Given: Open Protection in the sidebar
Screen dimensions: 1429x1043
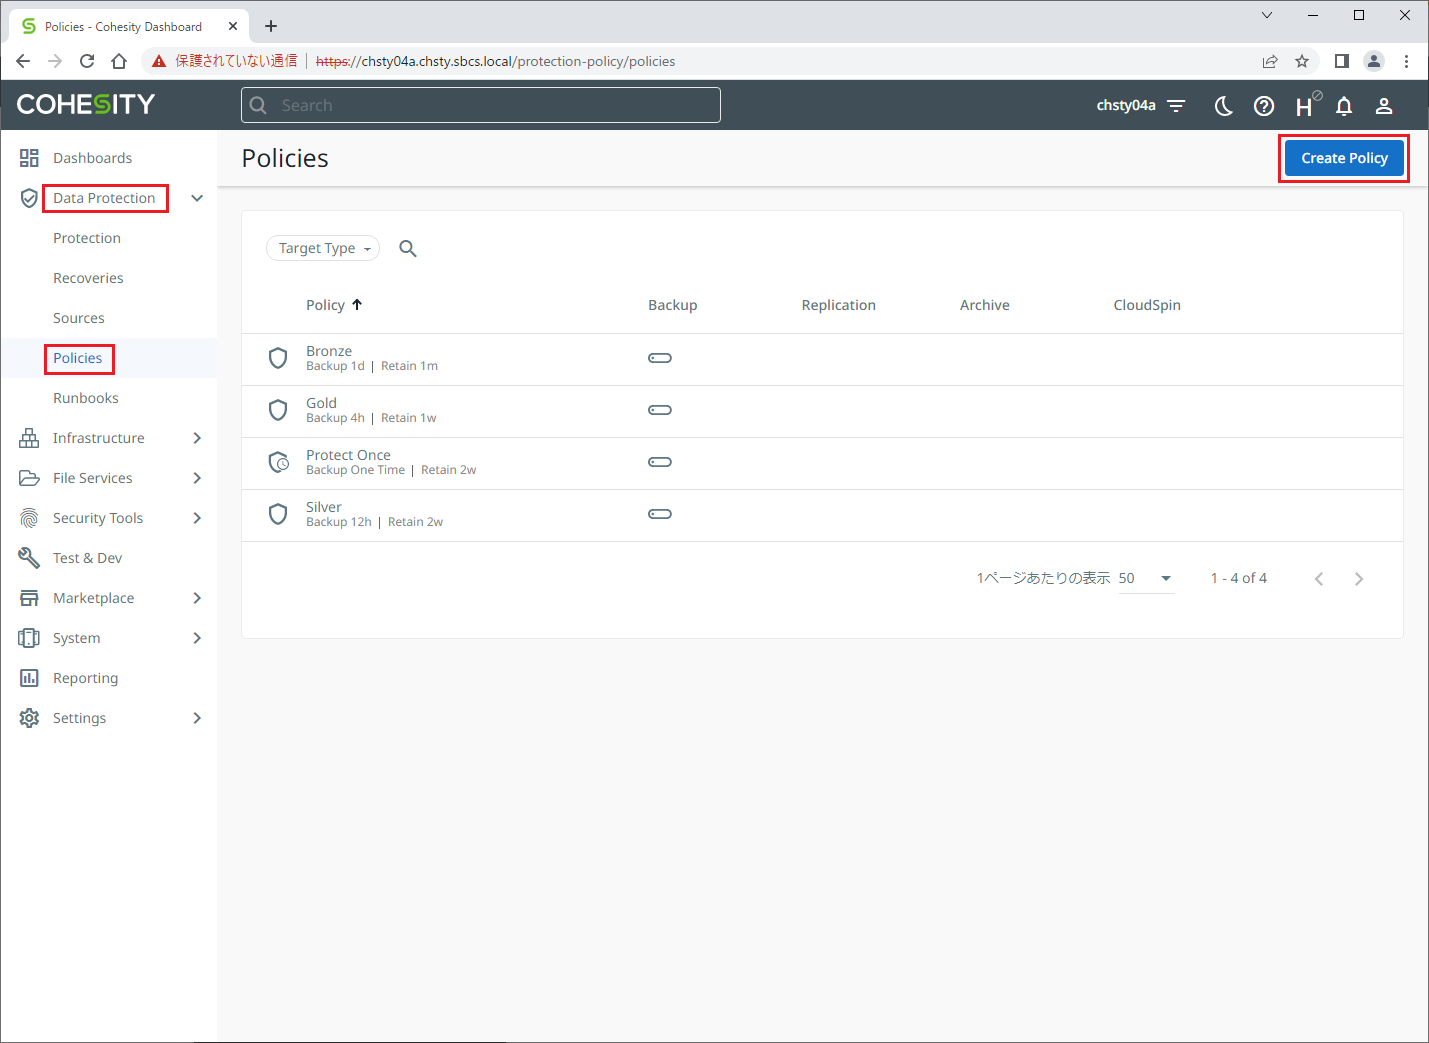Looking at the screenshot, I should click(x=87, y=238).
